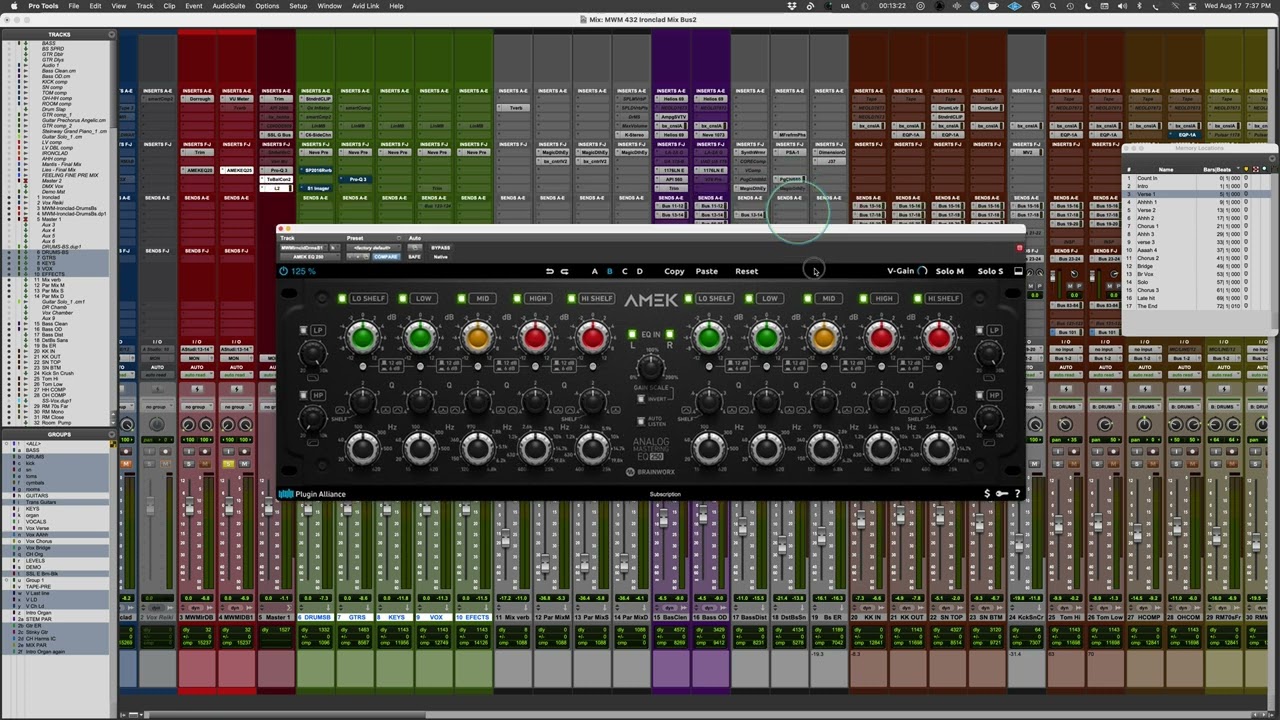Click the redo arrow in plugin toolbar
1280x720 pixels.
click(564, 271)
